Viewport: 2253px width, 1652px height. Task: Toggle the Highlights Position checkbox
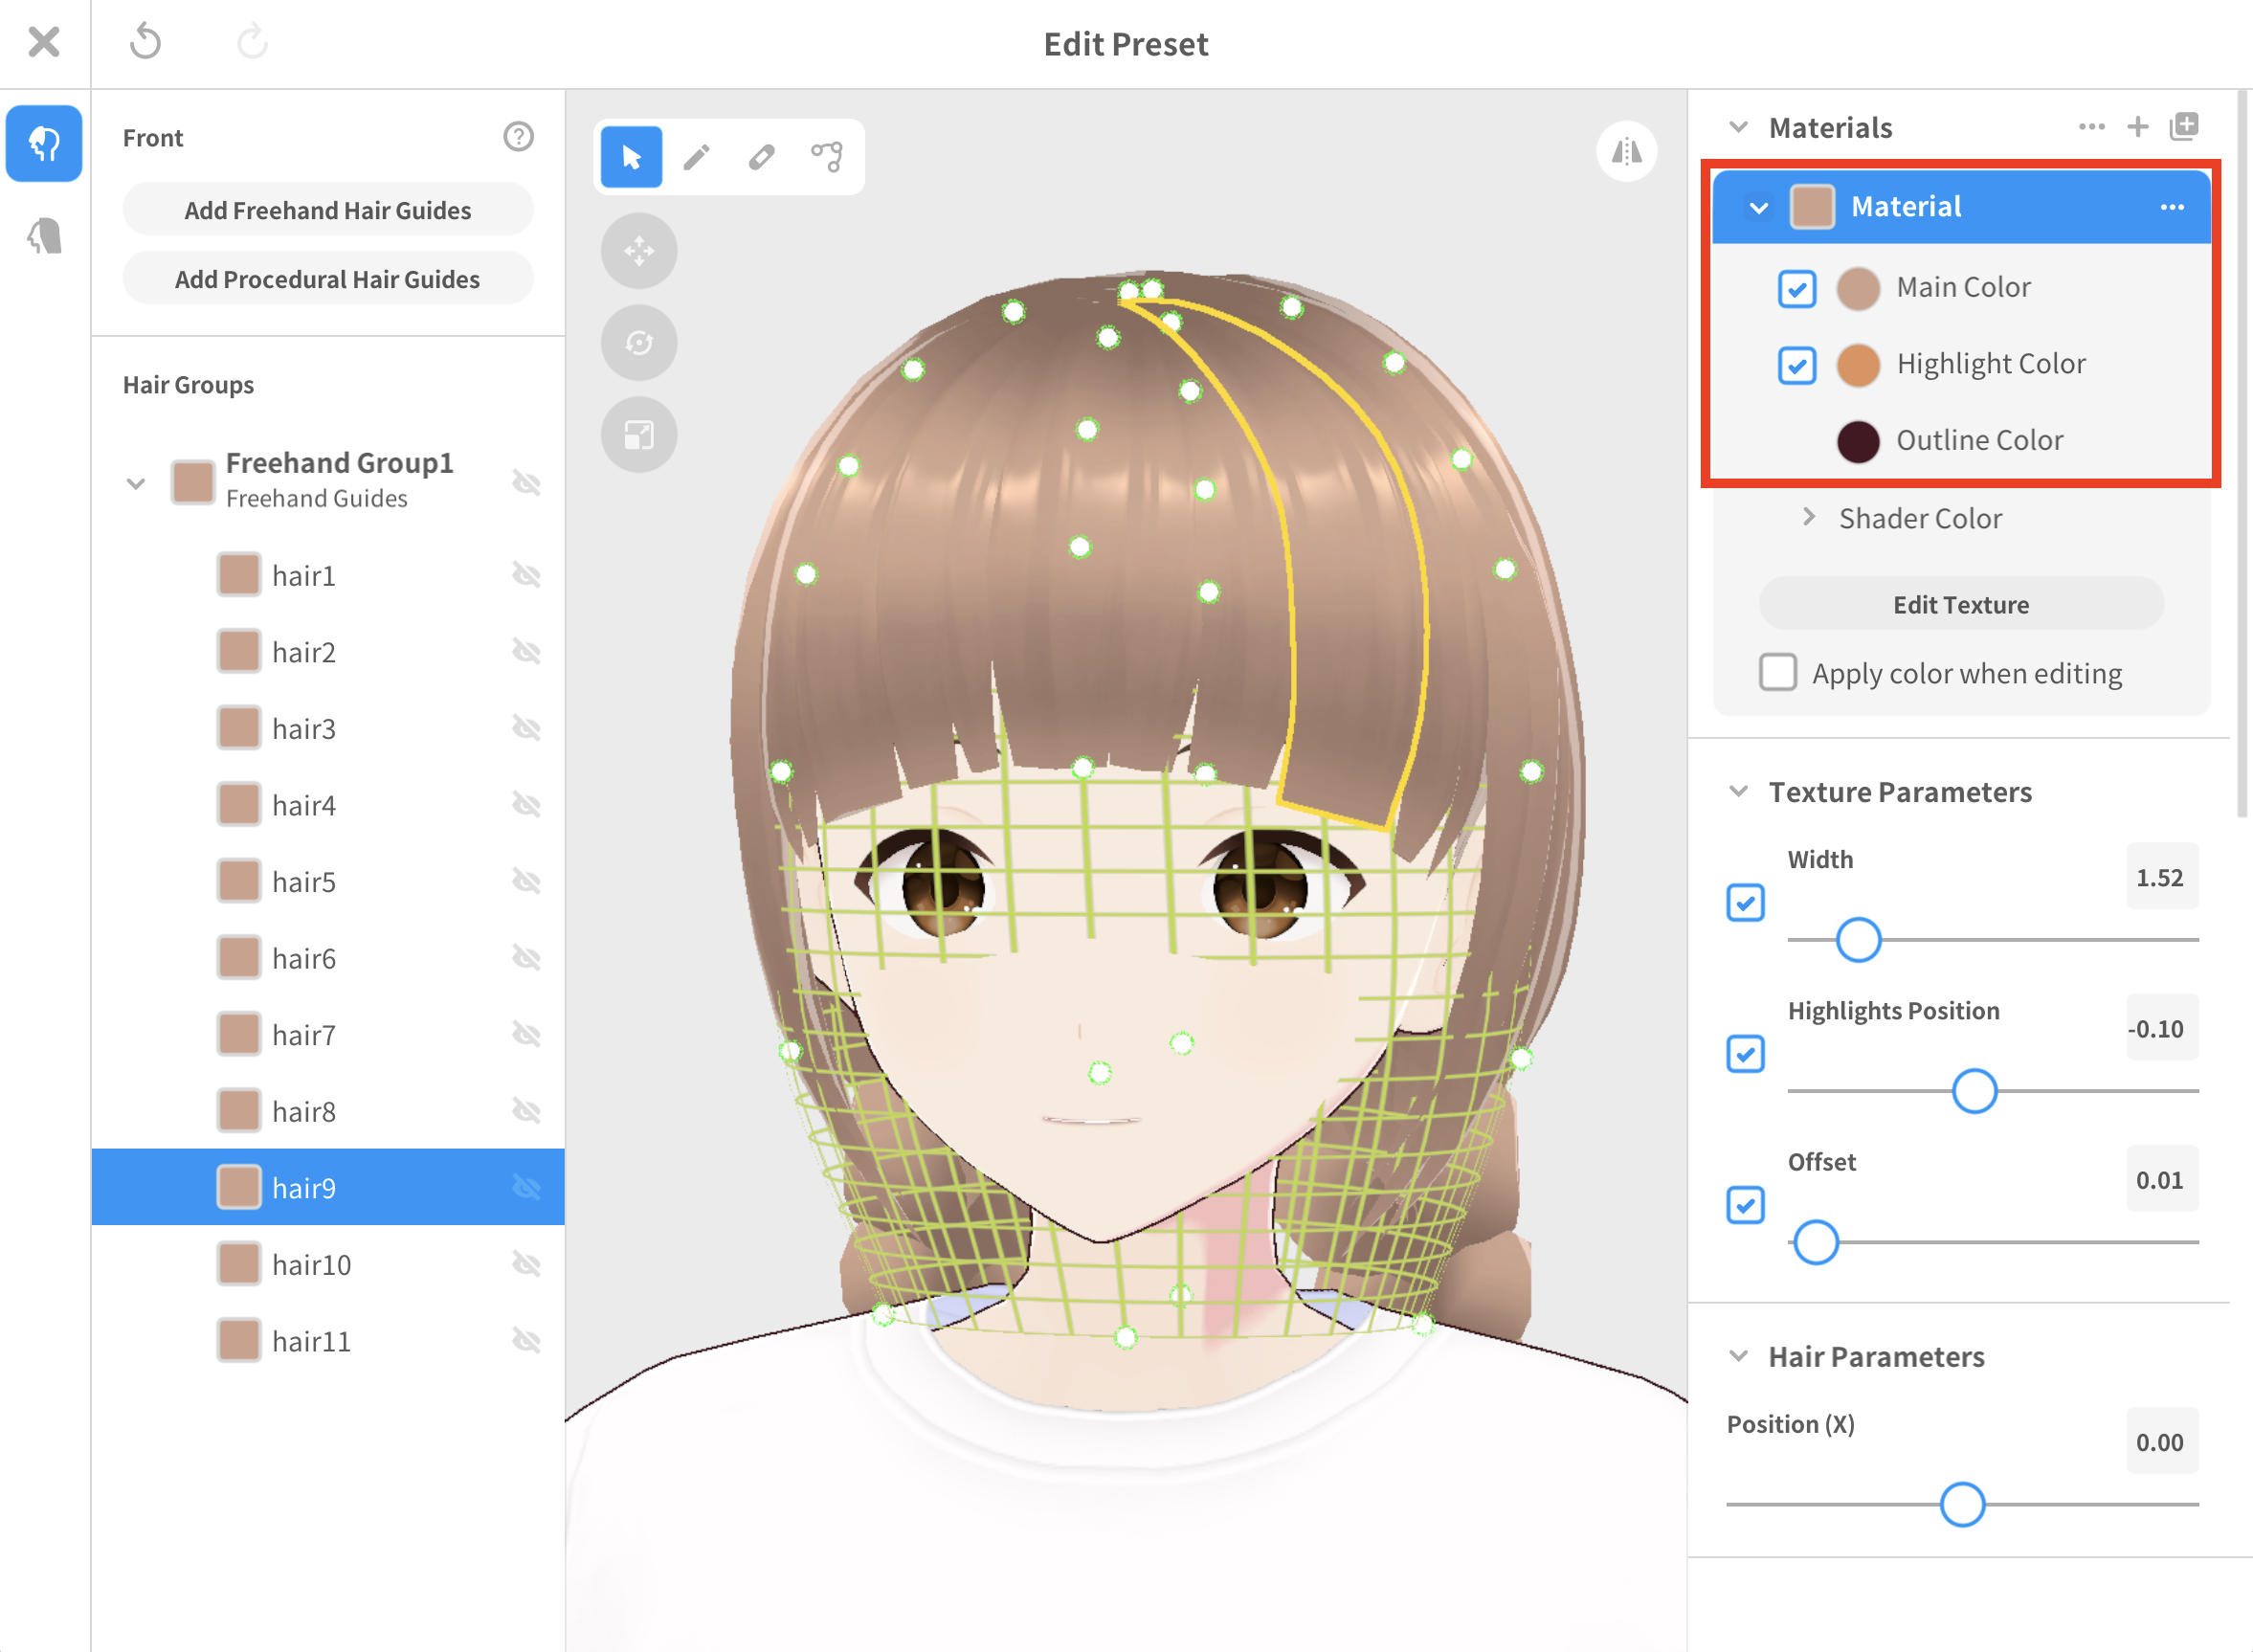[1745, 1054]
